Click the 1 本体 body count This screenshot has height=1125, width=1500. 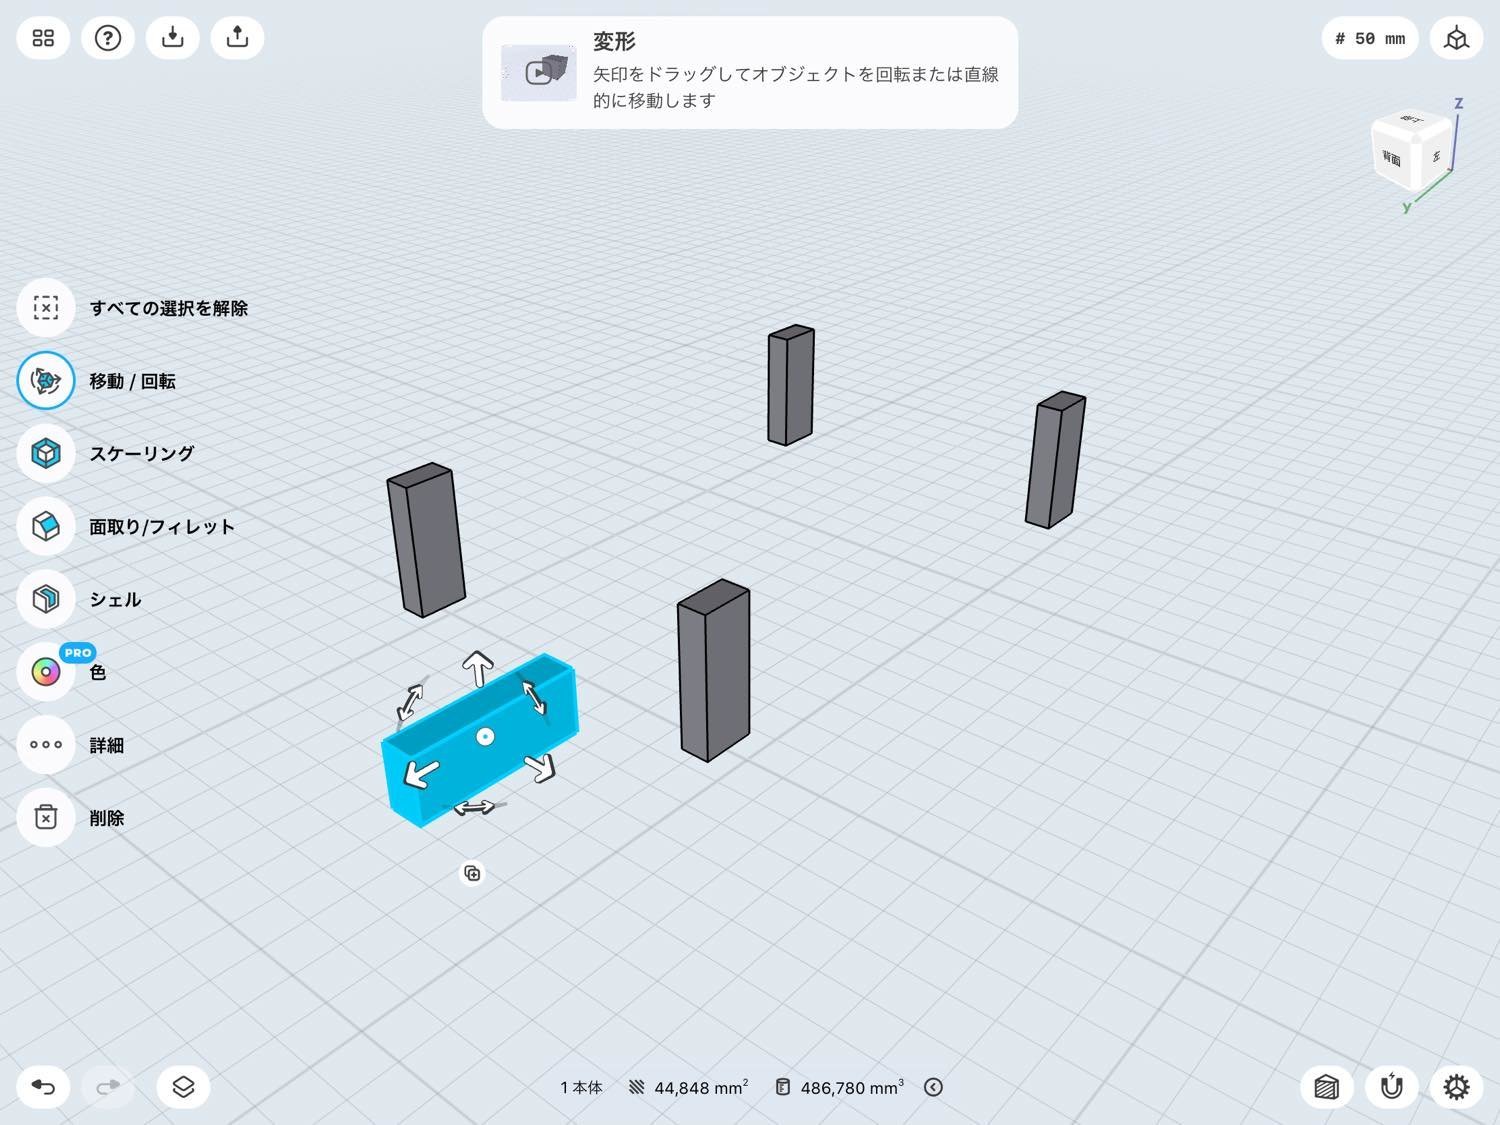pos(581,1088)
